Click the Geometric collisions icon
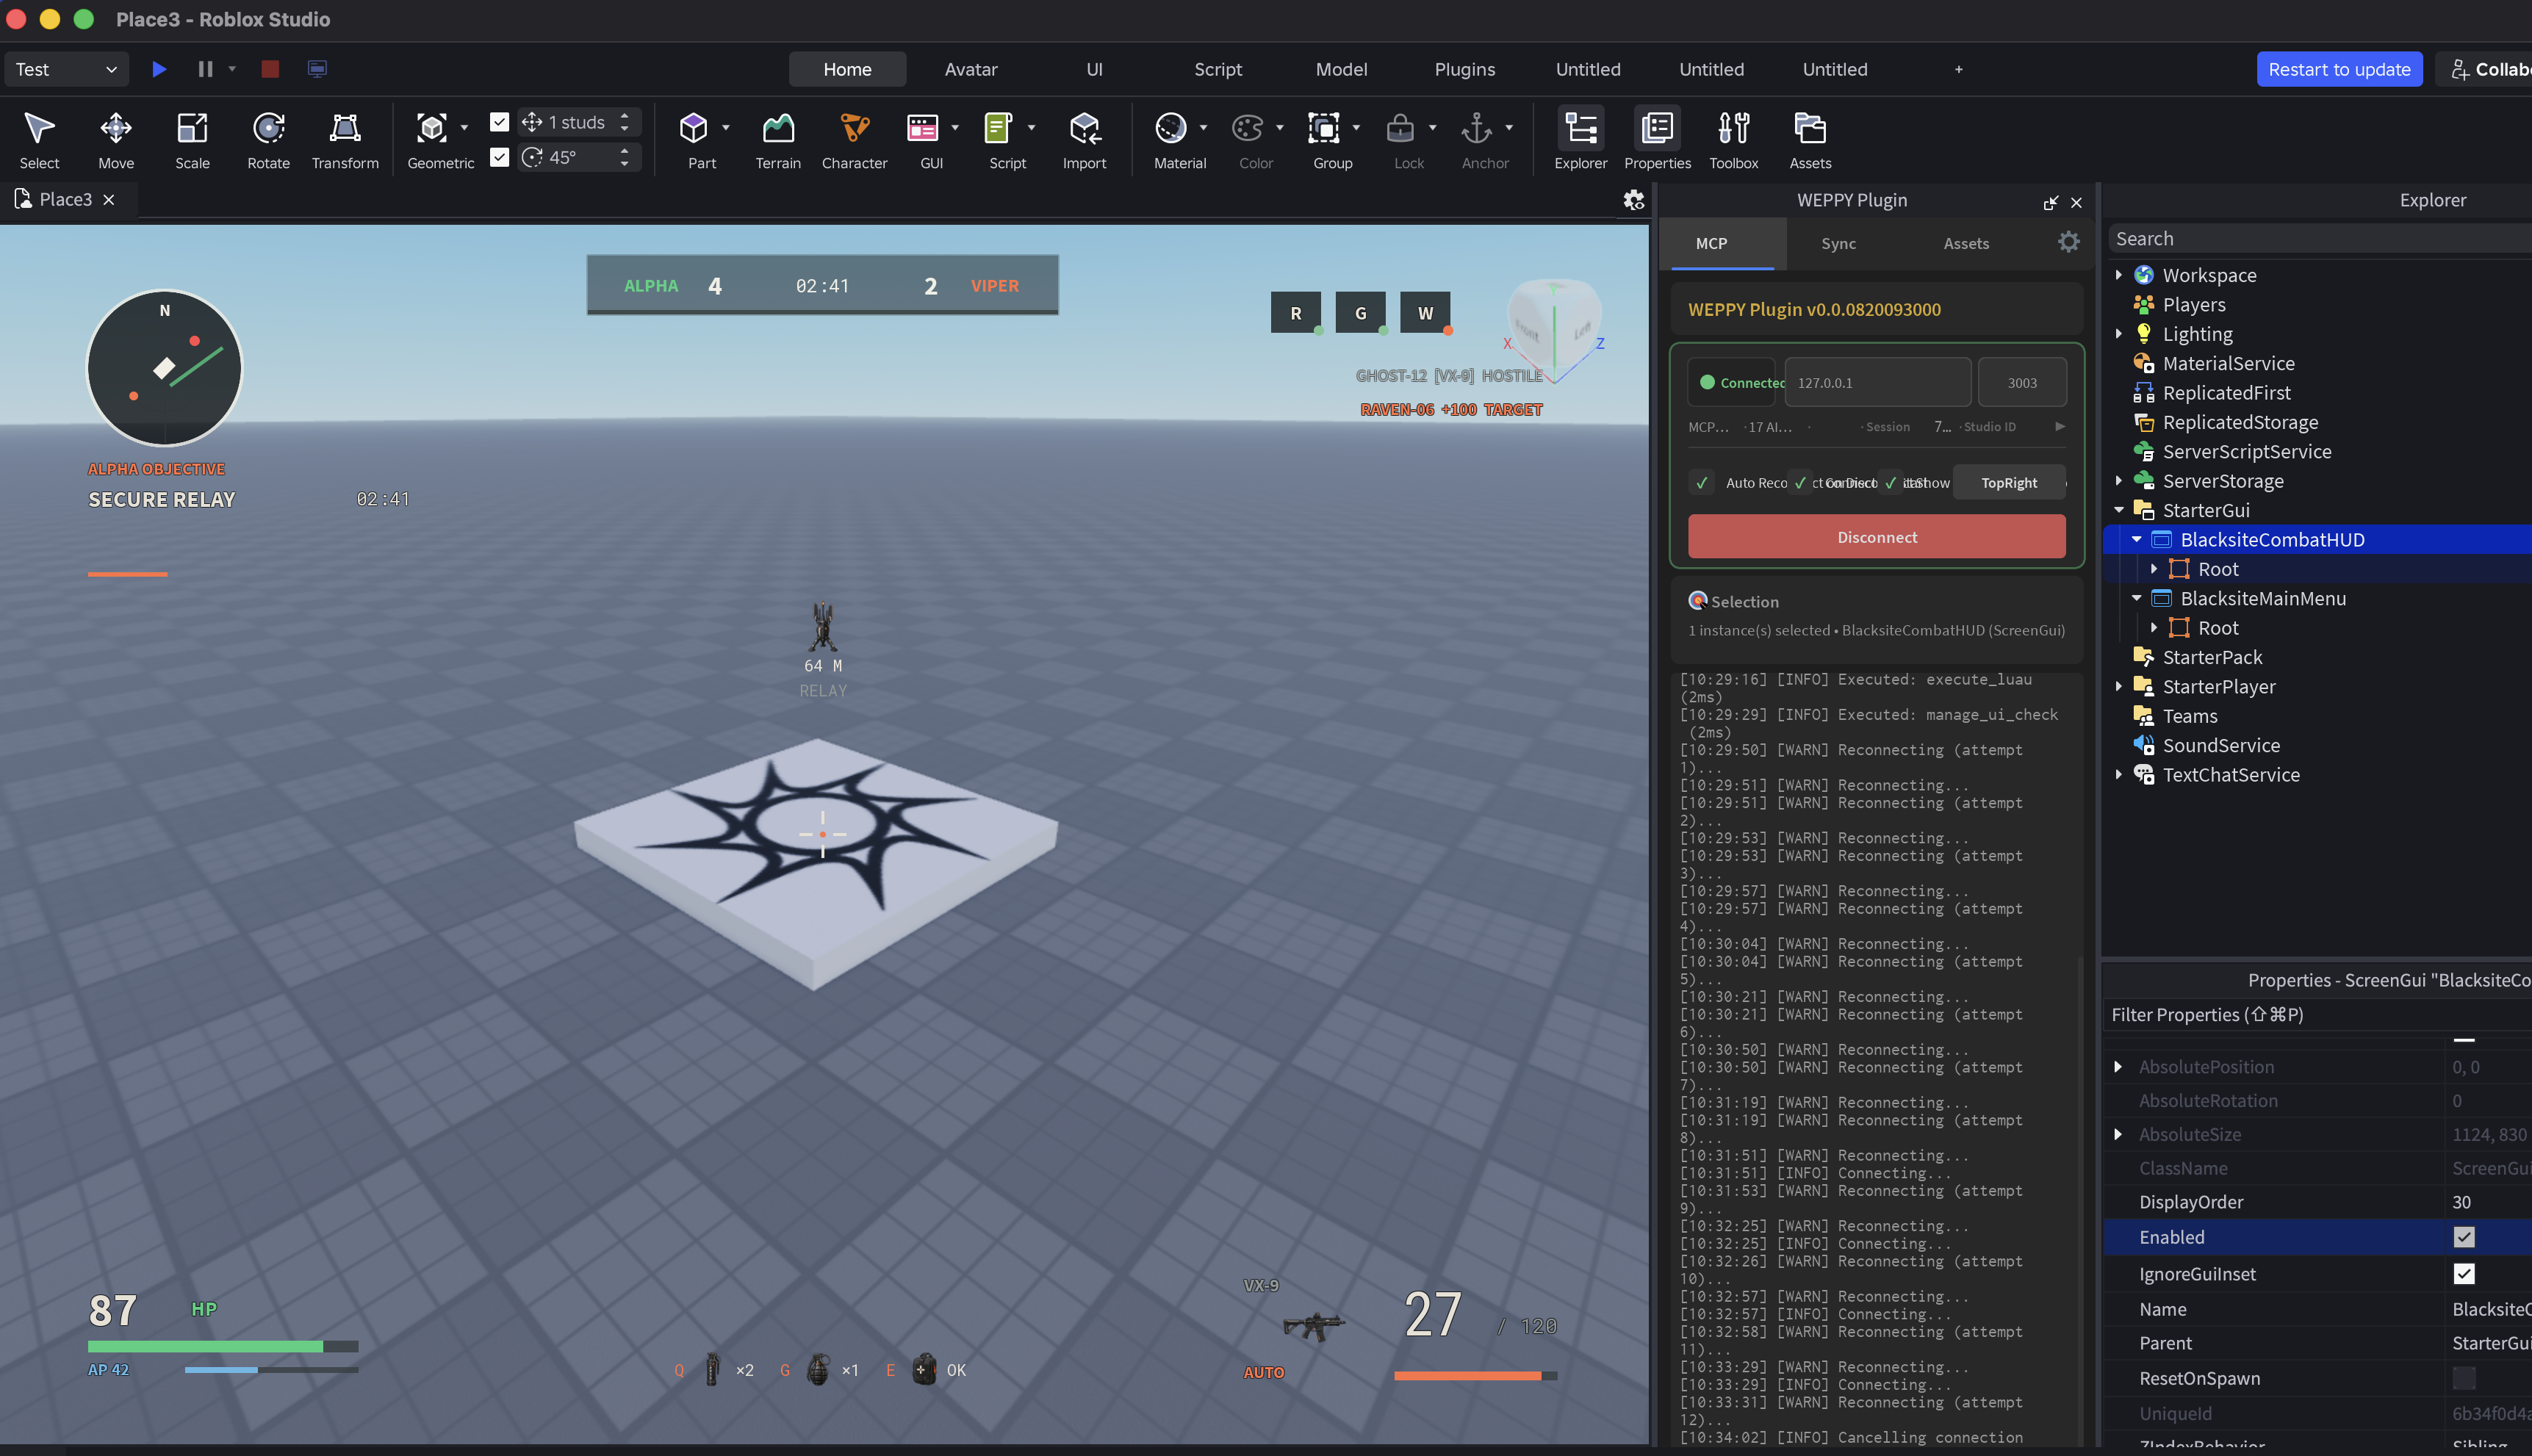This screenshot has width=2532, height=1456. [x=432, y=128]
